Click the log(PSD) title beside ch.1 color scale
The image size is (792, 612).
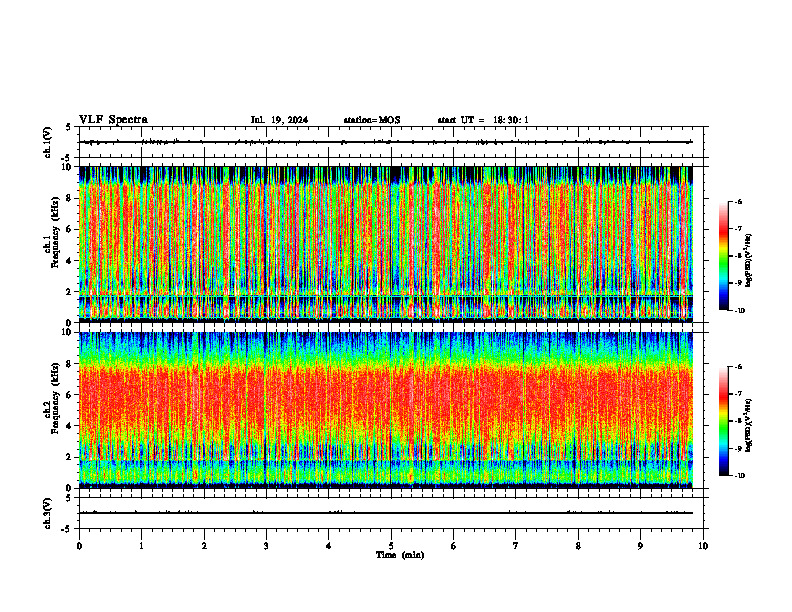749,261
